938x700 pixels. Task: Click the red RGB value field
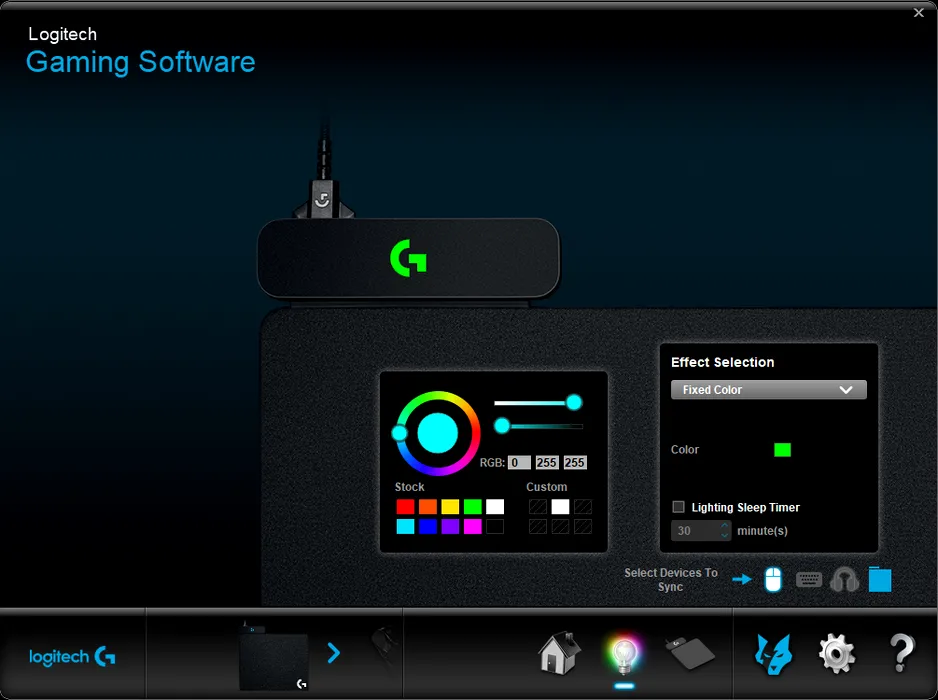click(x=519, y=463)
